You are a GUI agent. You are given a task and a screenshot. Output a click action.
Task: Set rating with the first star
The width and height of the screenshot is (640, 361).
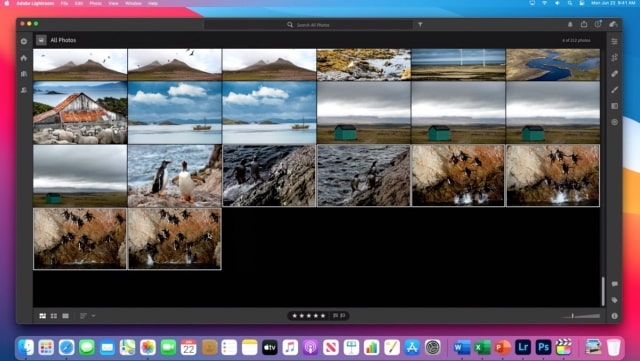tap(294, 316)
